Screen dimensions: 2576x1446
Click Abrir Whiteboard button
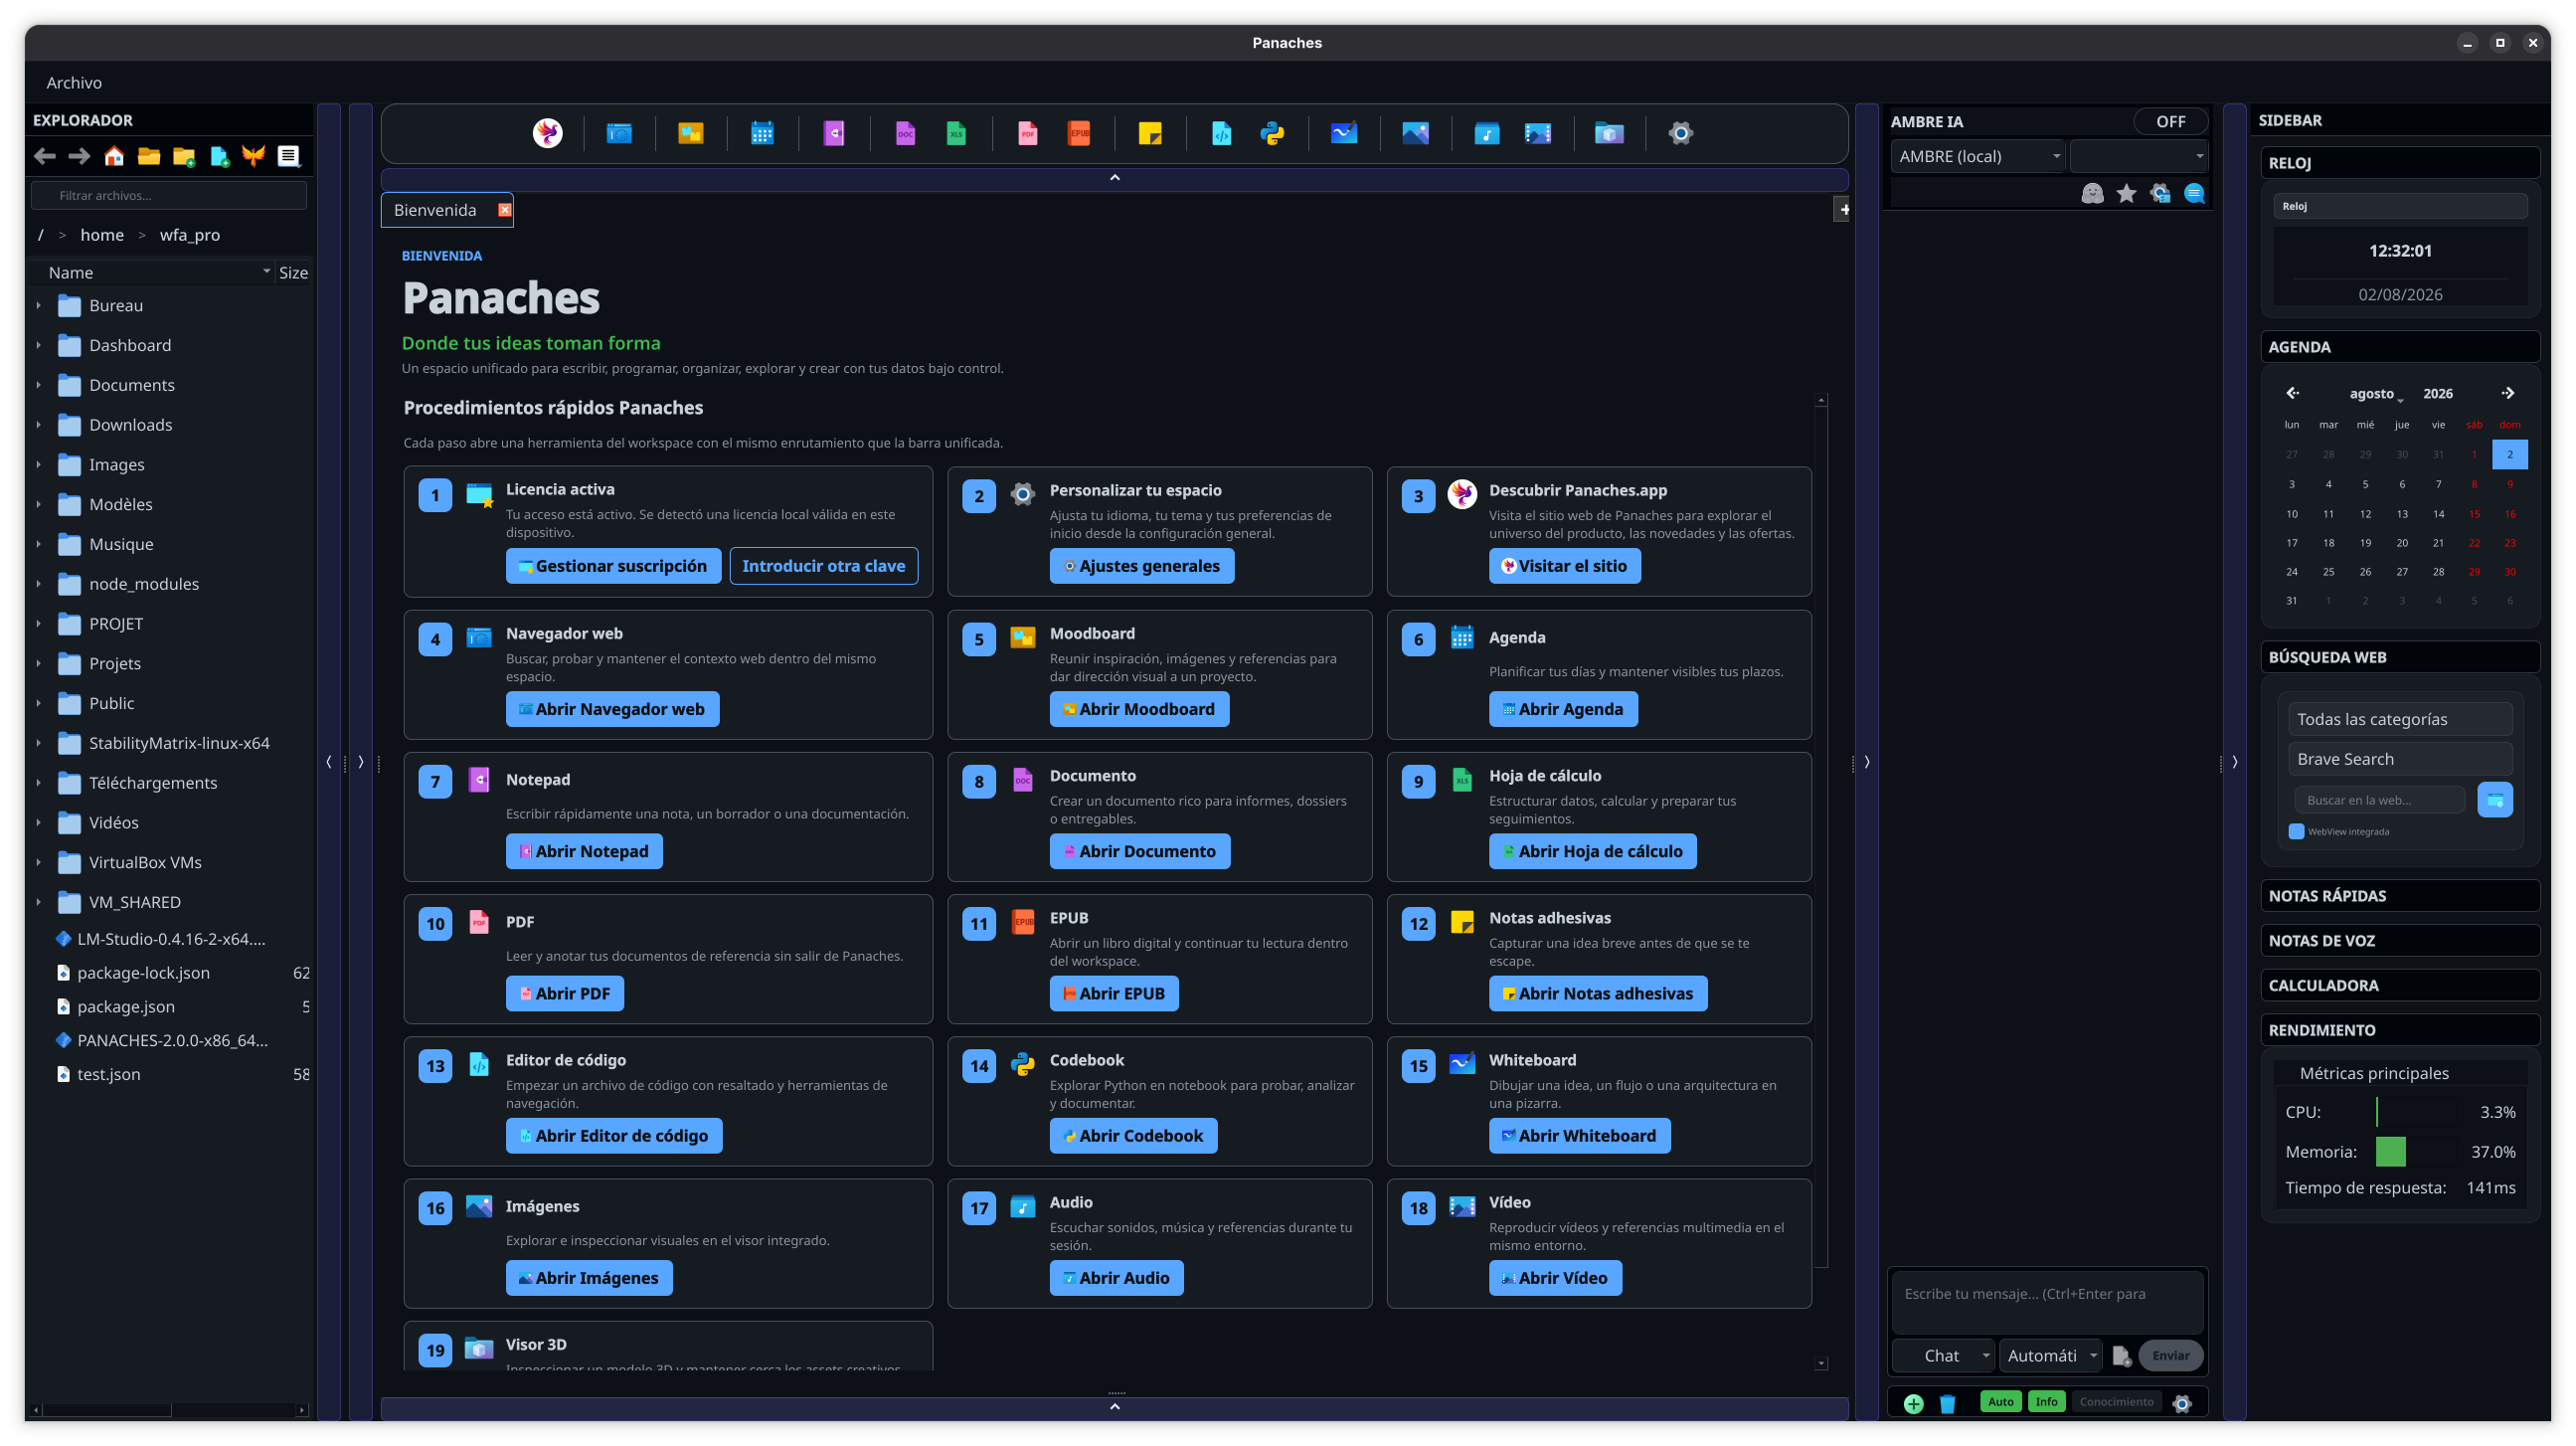point(1579,1136)
